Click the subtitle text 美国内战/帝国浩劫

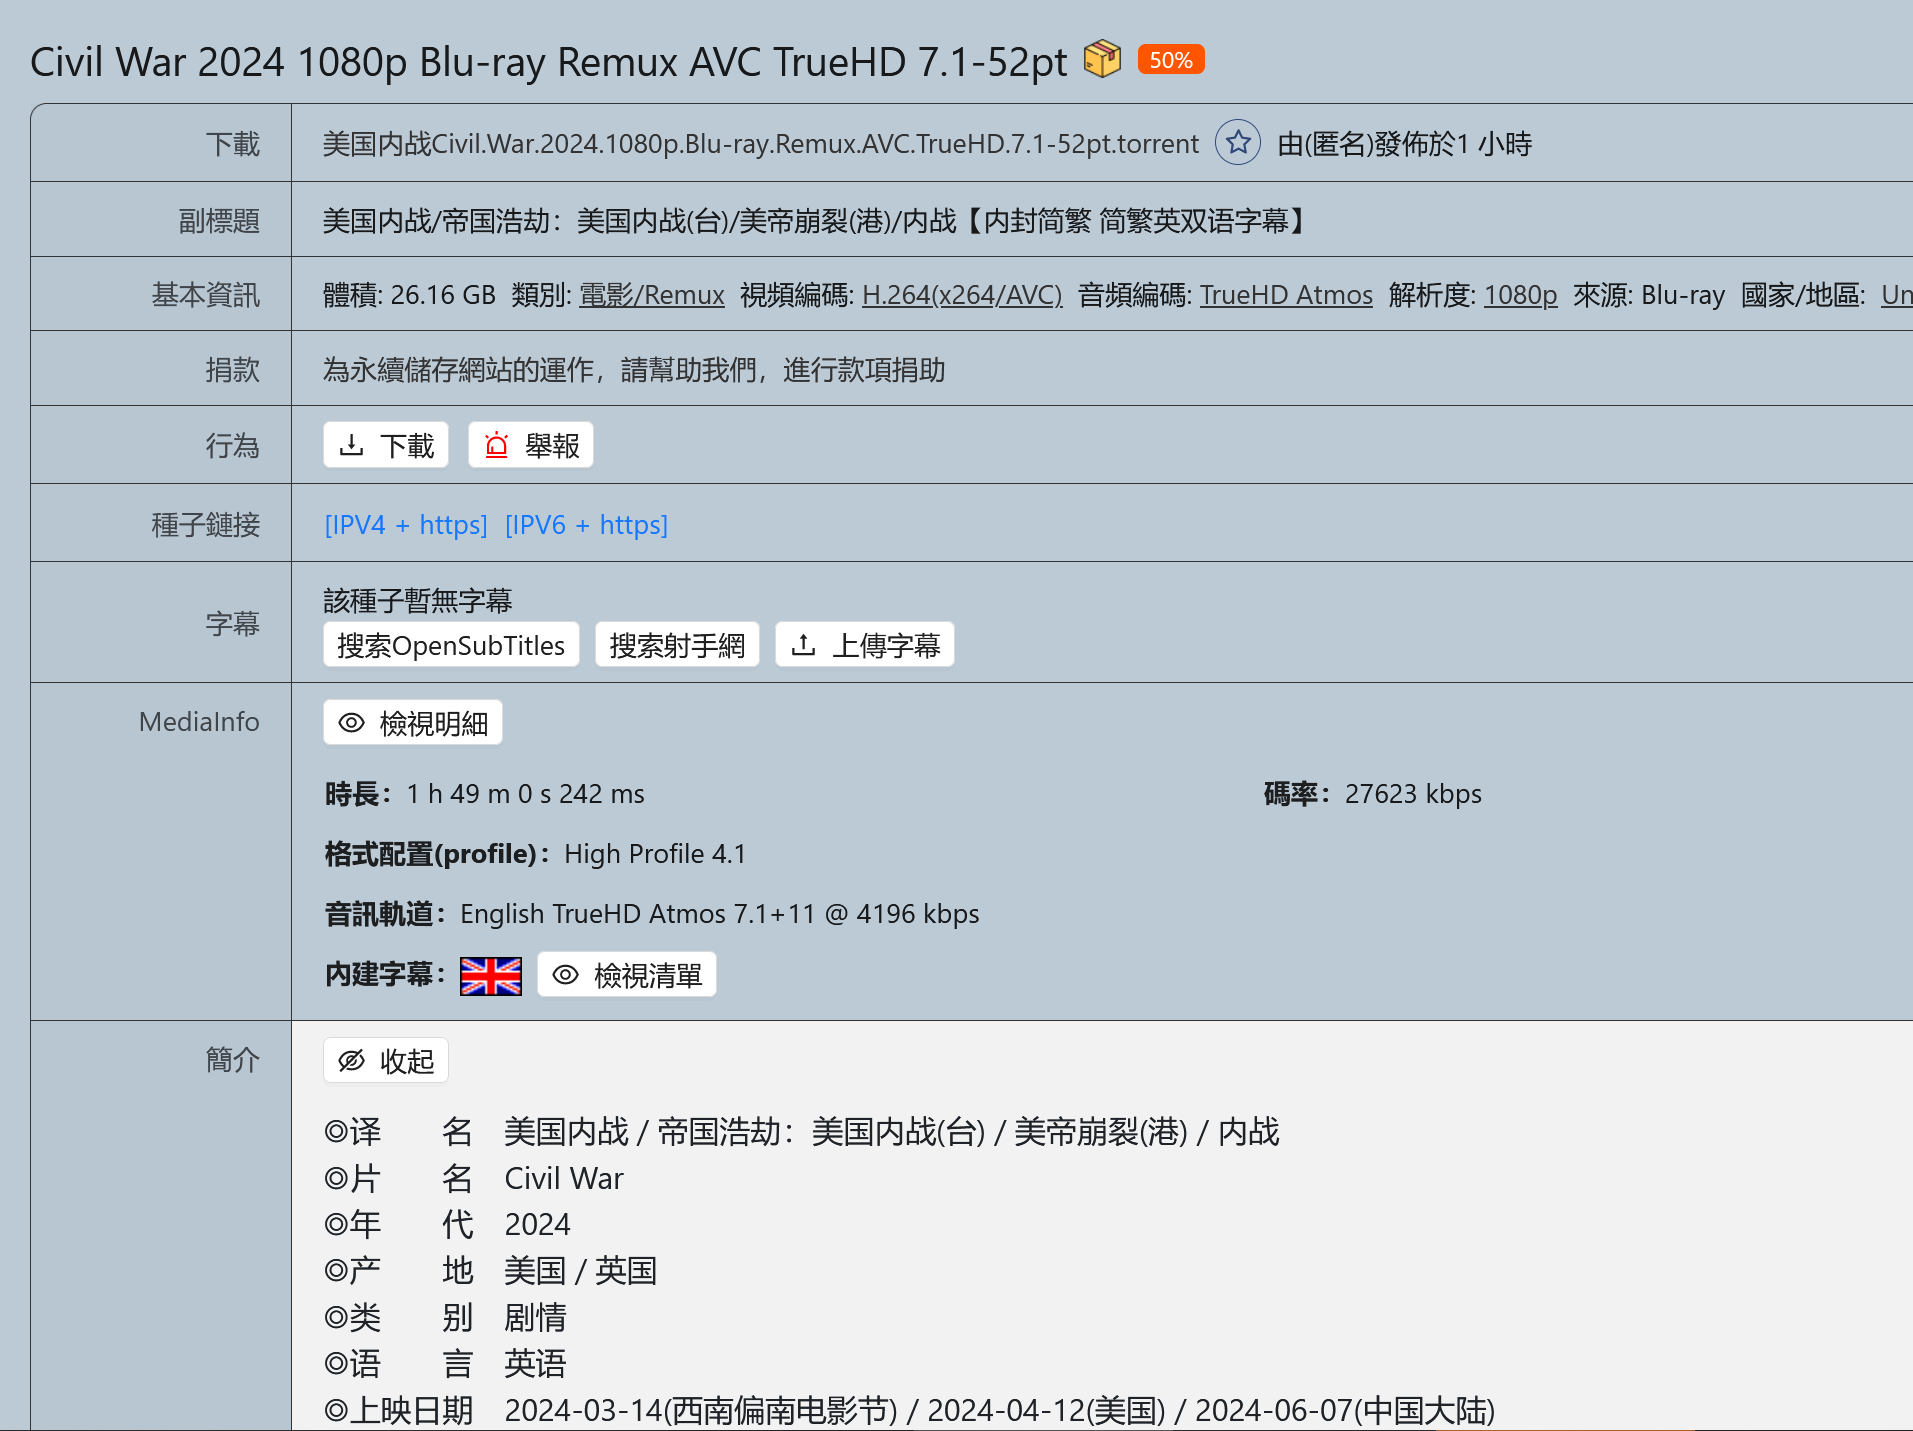click(816, 221)
